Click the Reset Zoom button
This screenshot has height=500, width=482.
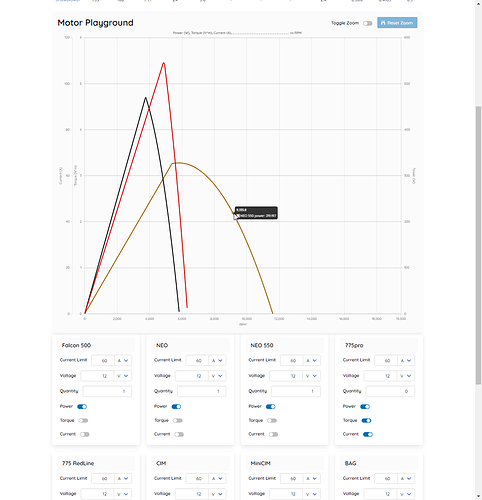[397, 23]
